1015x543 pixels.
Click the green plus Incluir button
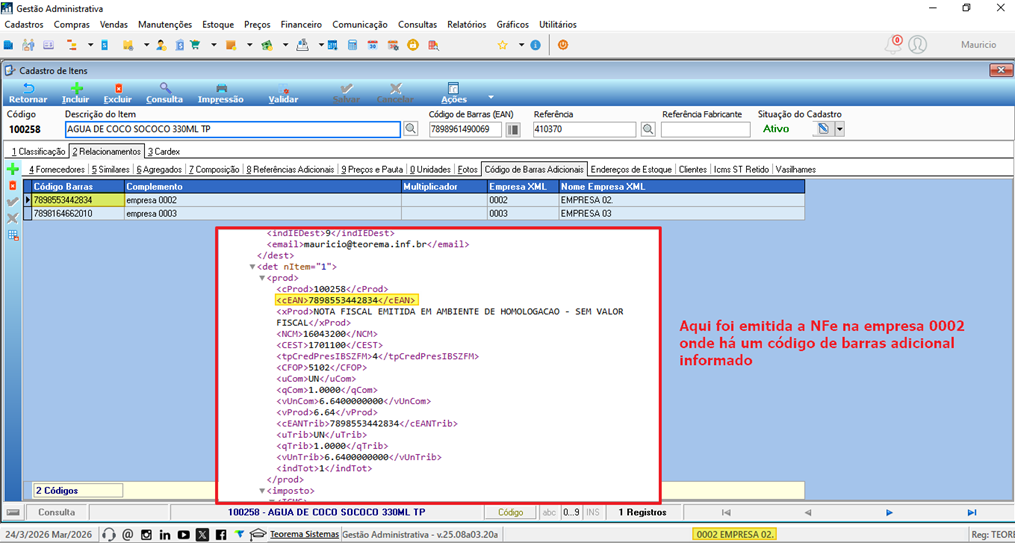coord(76,94)
